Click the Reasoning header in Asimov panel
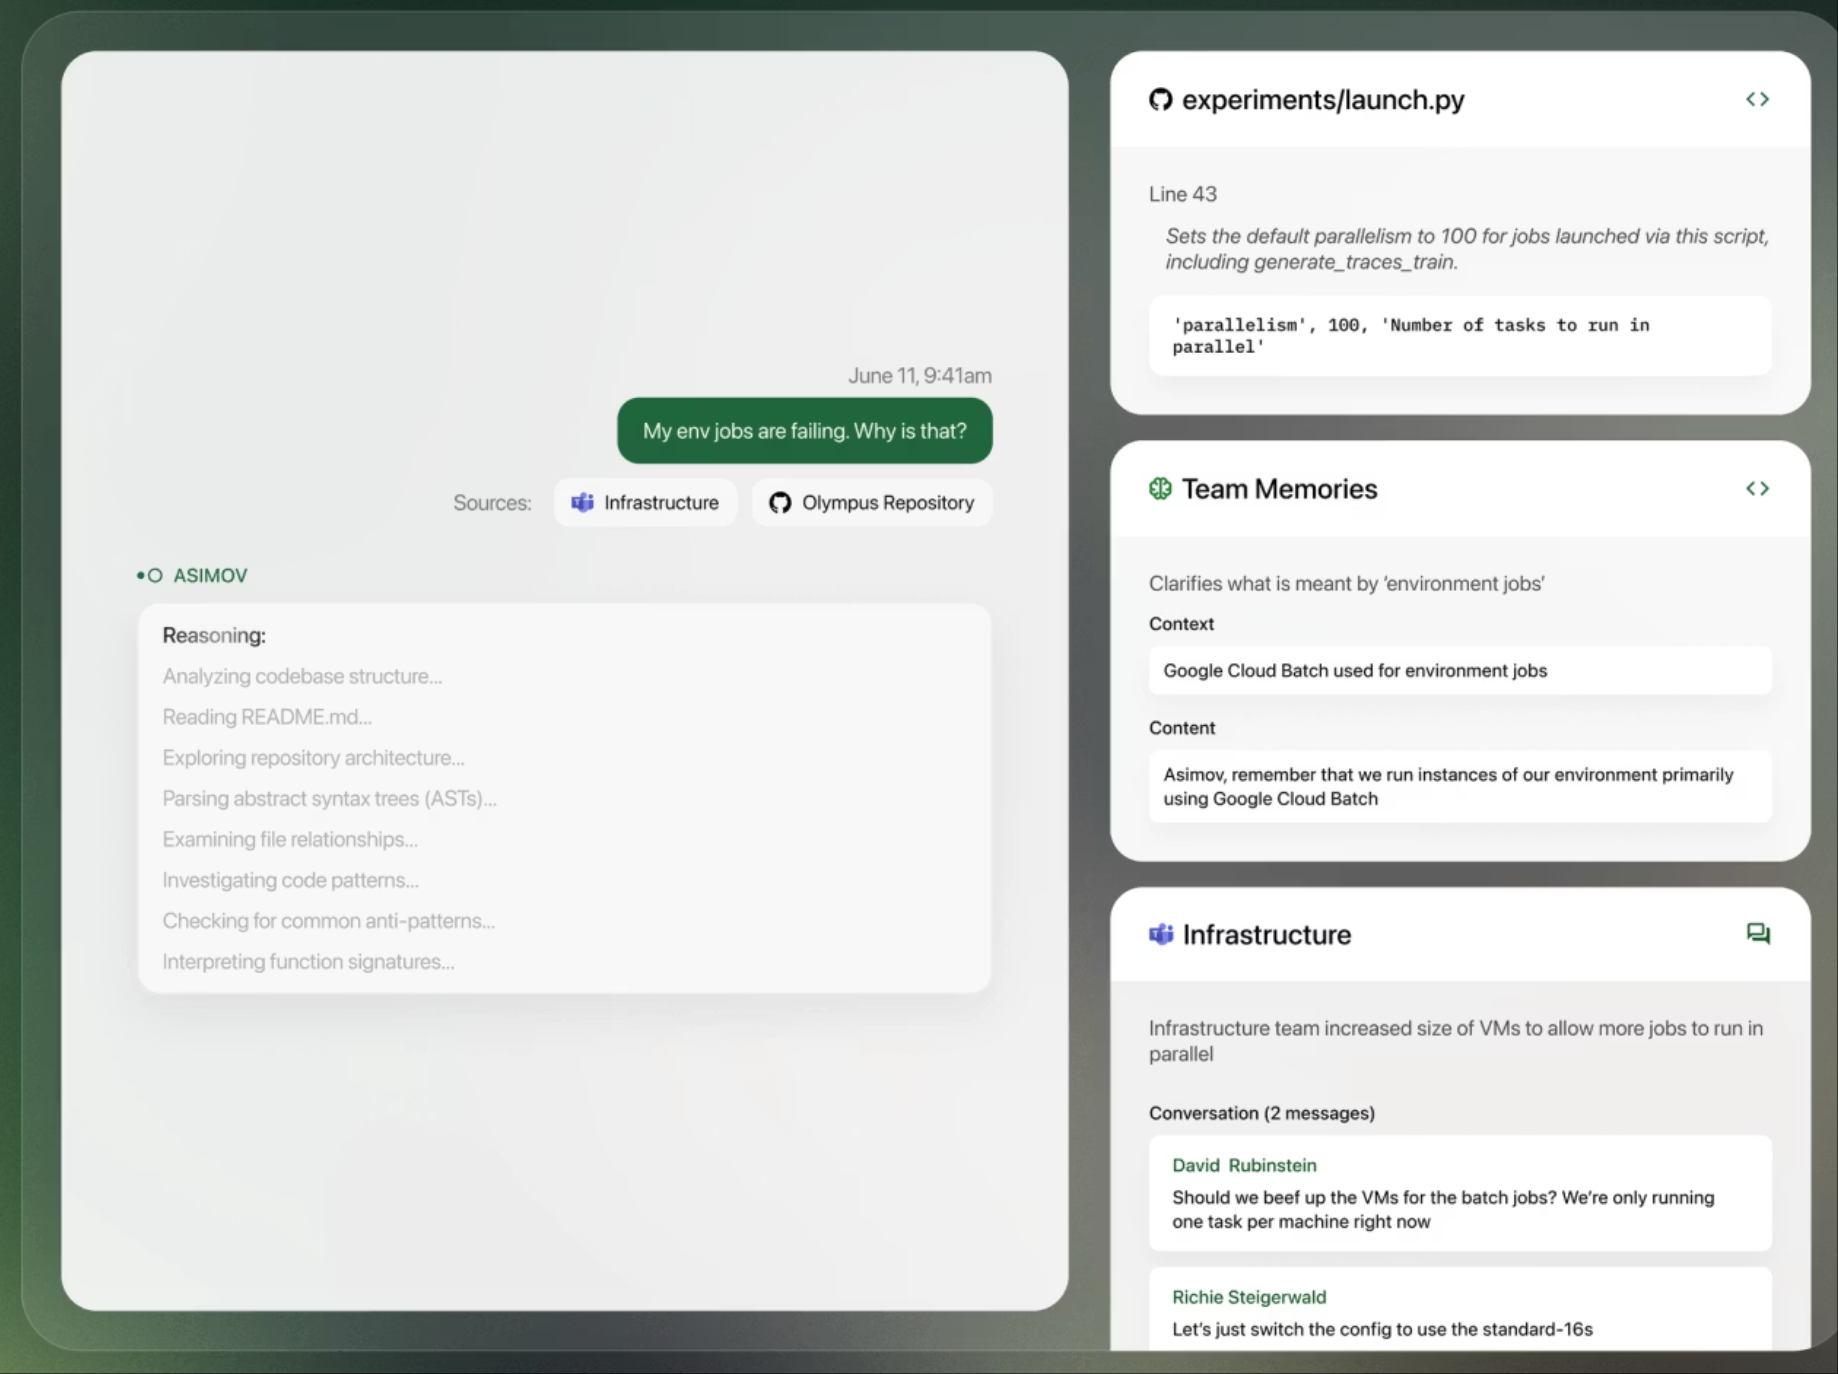The height and width of the screenshot is (1374, 1838). tap(214, 635)
